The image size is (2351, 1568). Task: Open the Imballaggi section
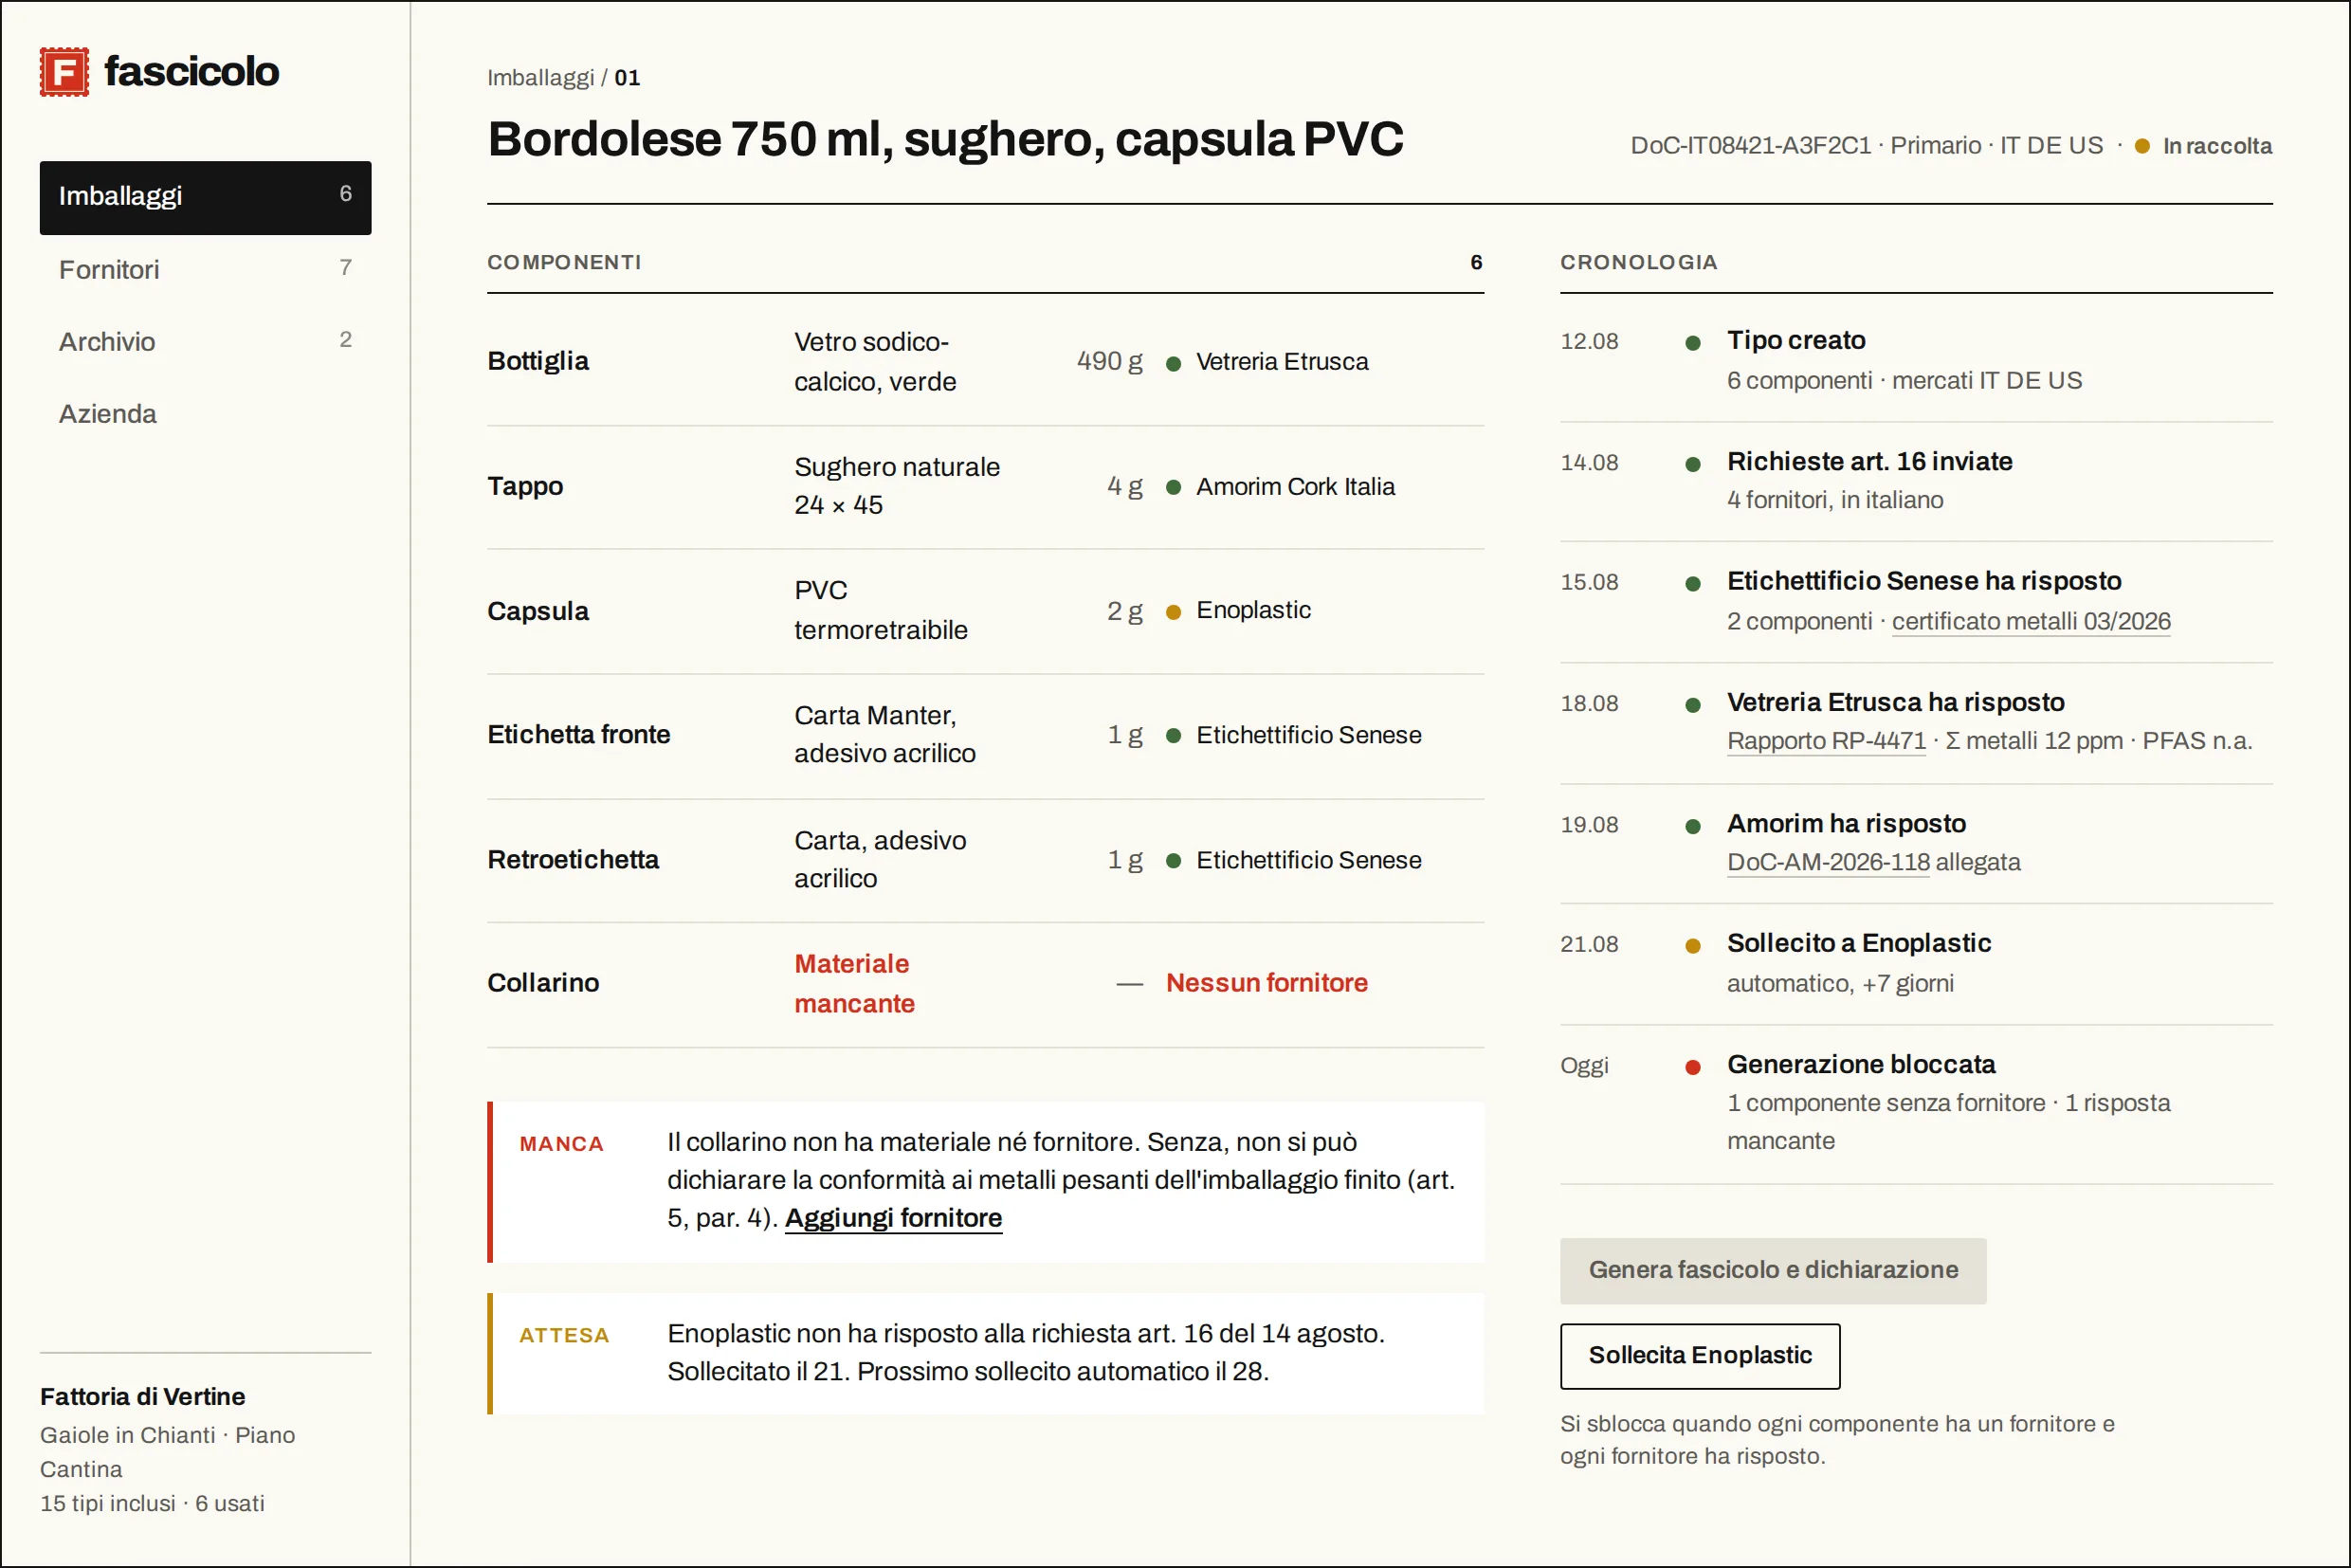click(x=205, y=197)
